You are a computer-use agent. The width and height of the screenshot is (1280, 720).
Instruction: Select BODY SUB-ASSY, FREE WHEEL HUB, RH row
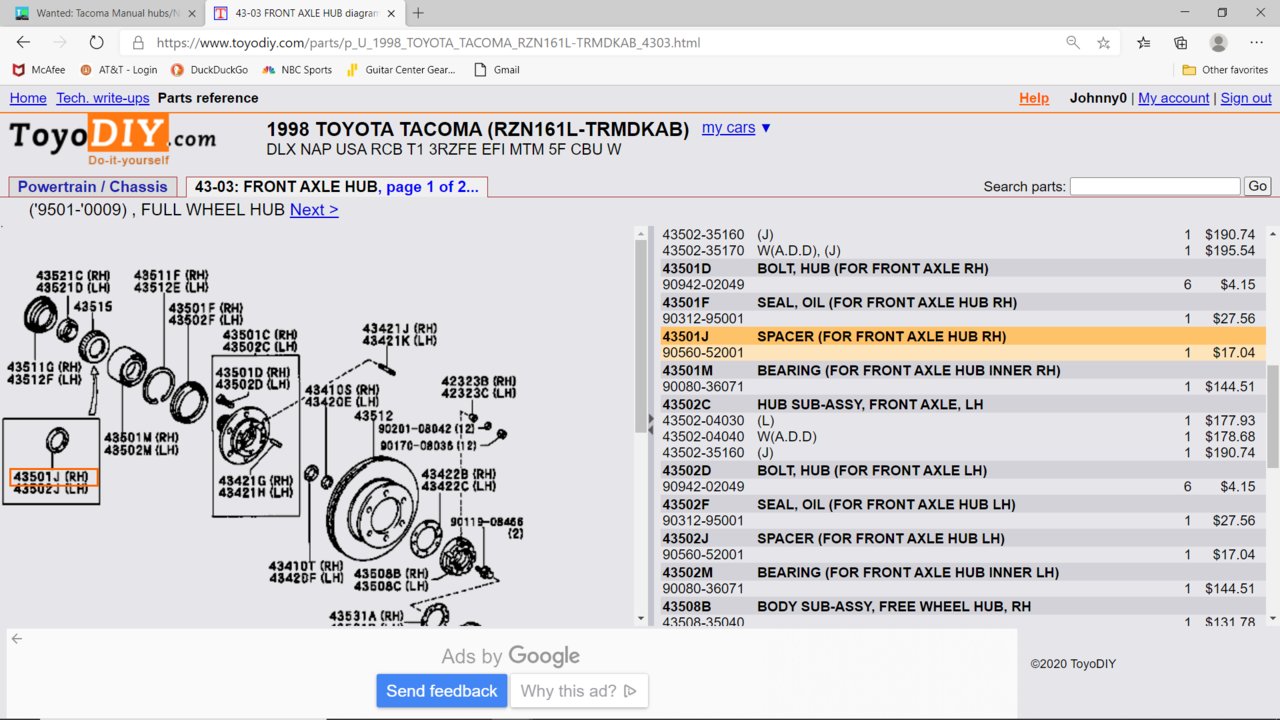(x=963, y=606)
